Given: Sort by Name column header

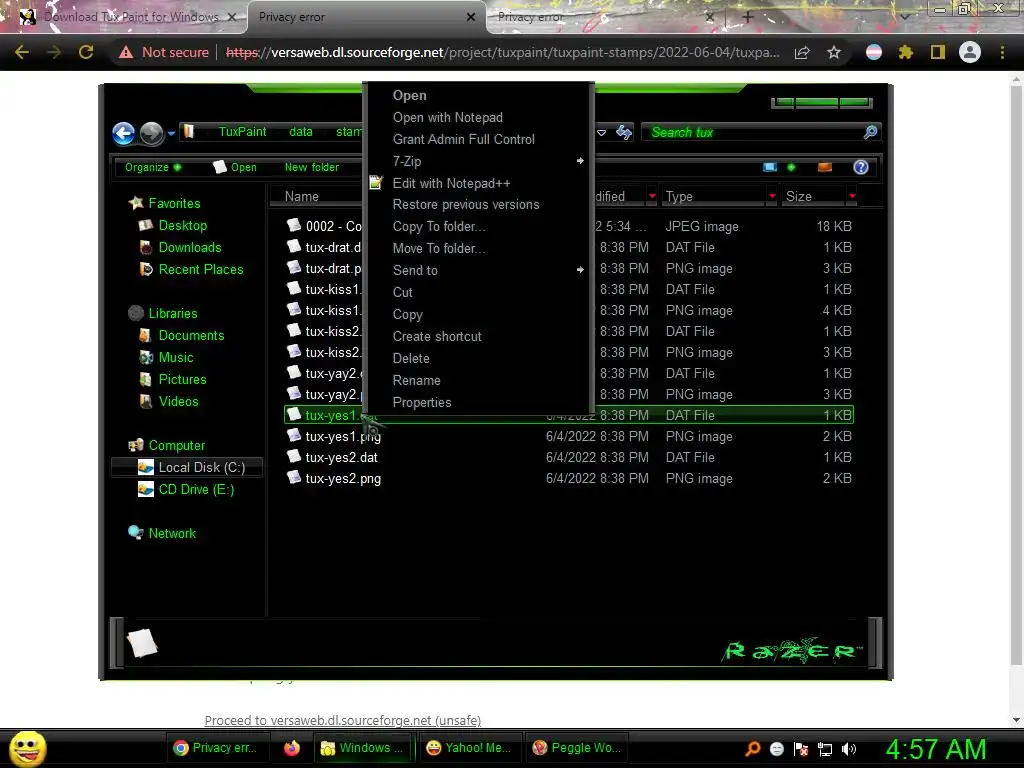Looking at the screenshot, I should tap(302, 197).
